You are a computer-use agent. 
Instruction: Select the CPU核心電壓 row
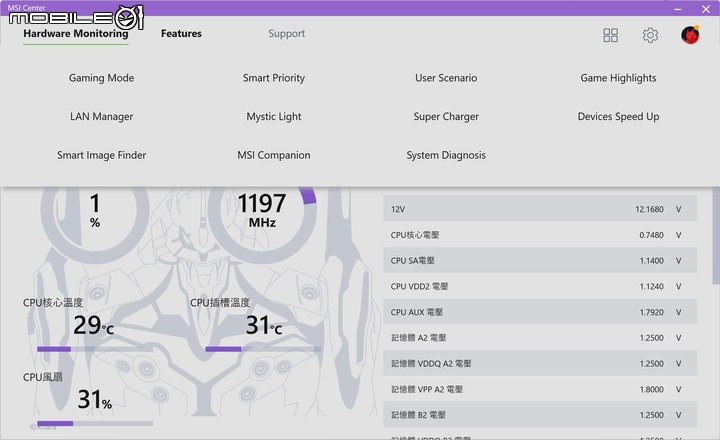point(540,235)
